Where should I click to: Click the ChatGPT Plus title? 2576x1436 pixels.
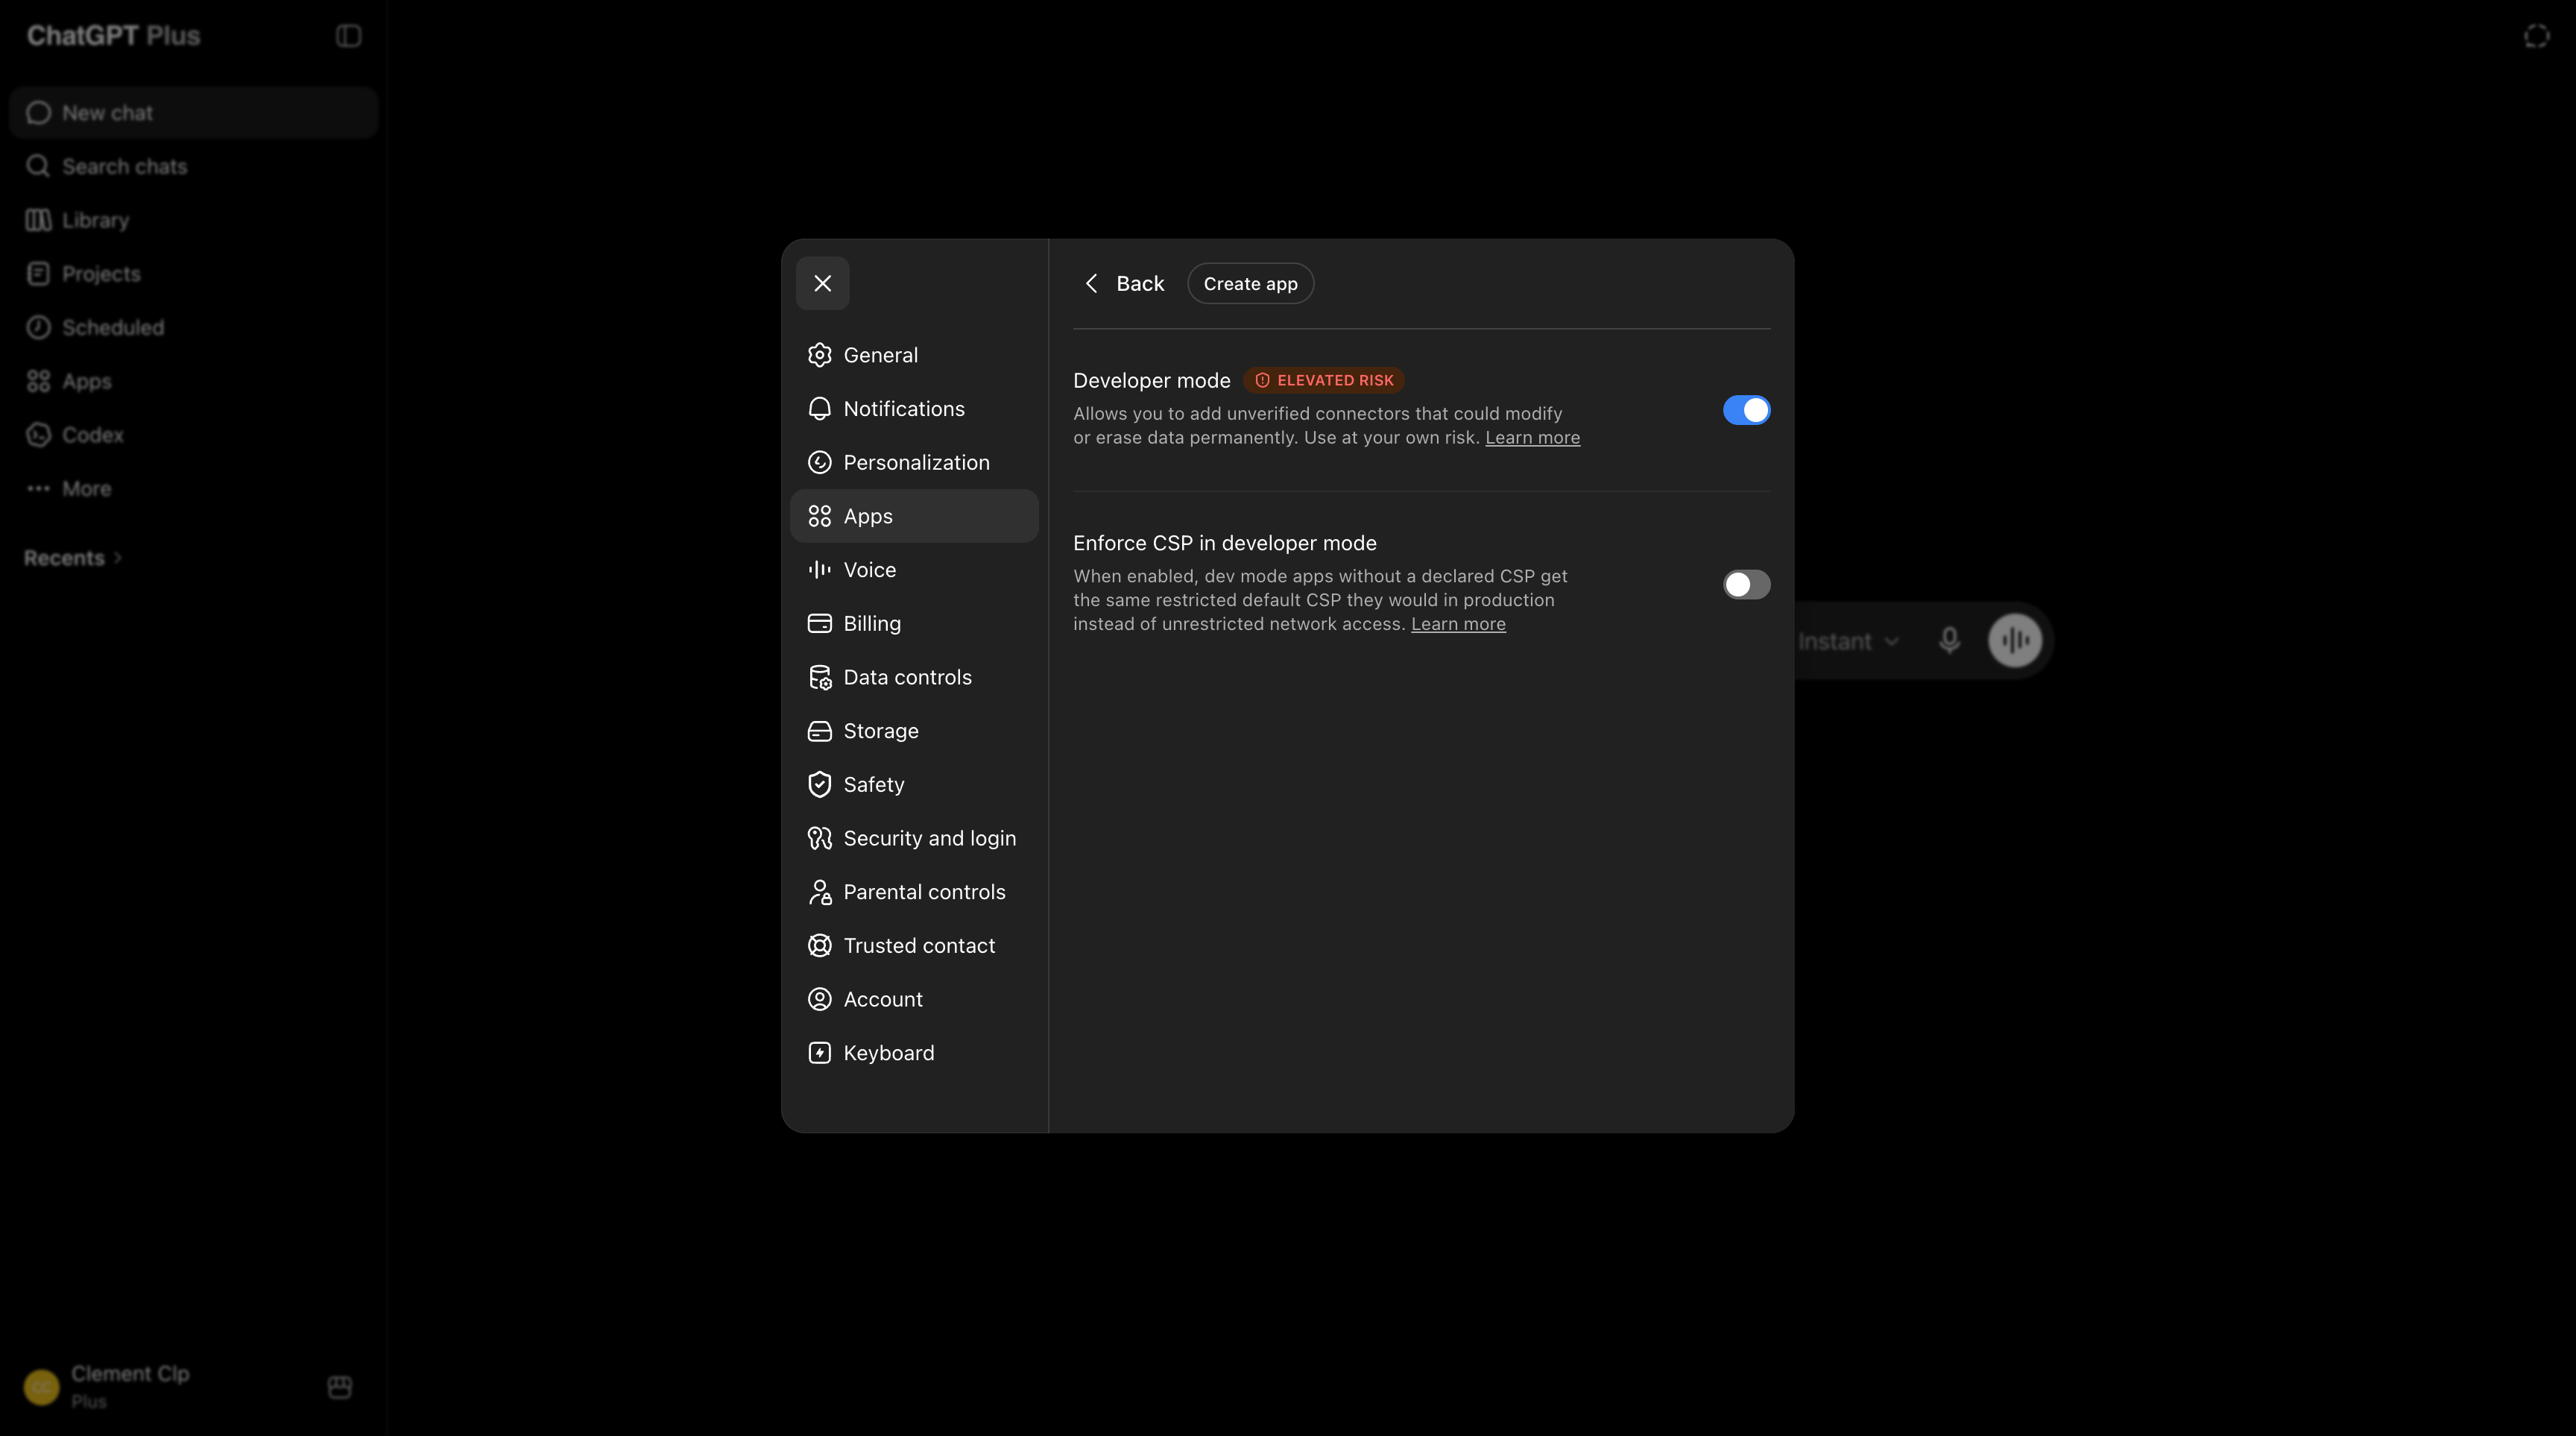coord(113,36)
